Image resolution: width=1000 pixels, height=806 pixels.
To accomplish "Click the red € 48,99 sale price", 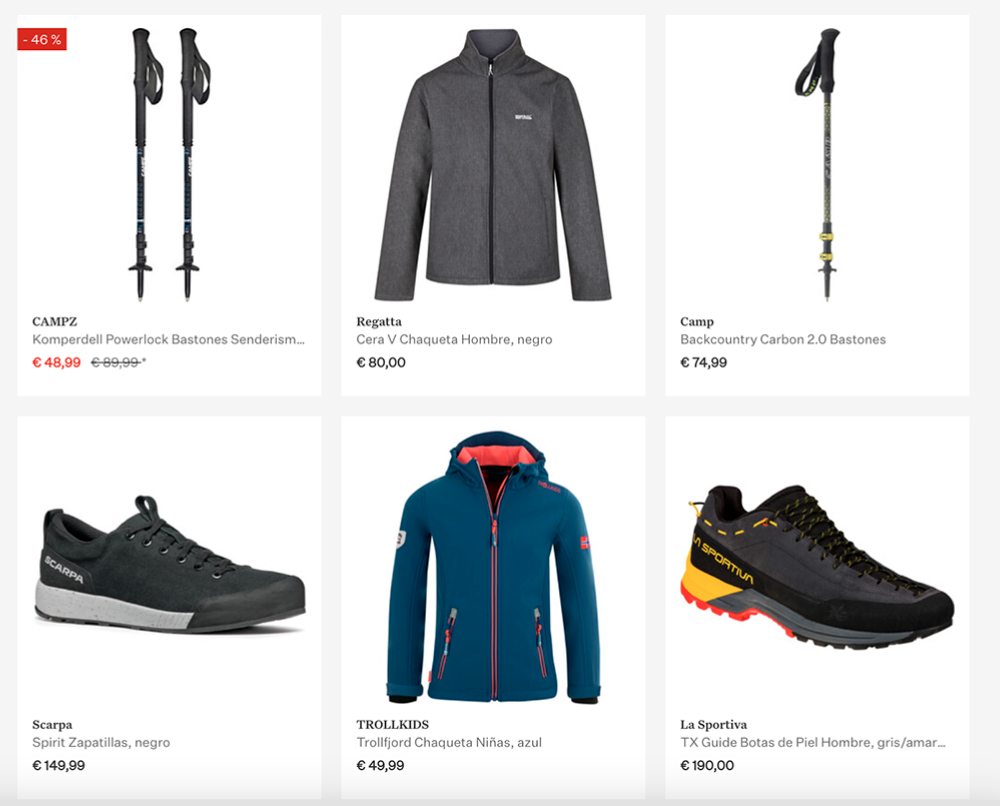I will coord(56,362).
